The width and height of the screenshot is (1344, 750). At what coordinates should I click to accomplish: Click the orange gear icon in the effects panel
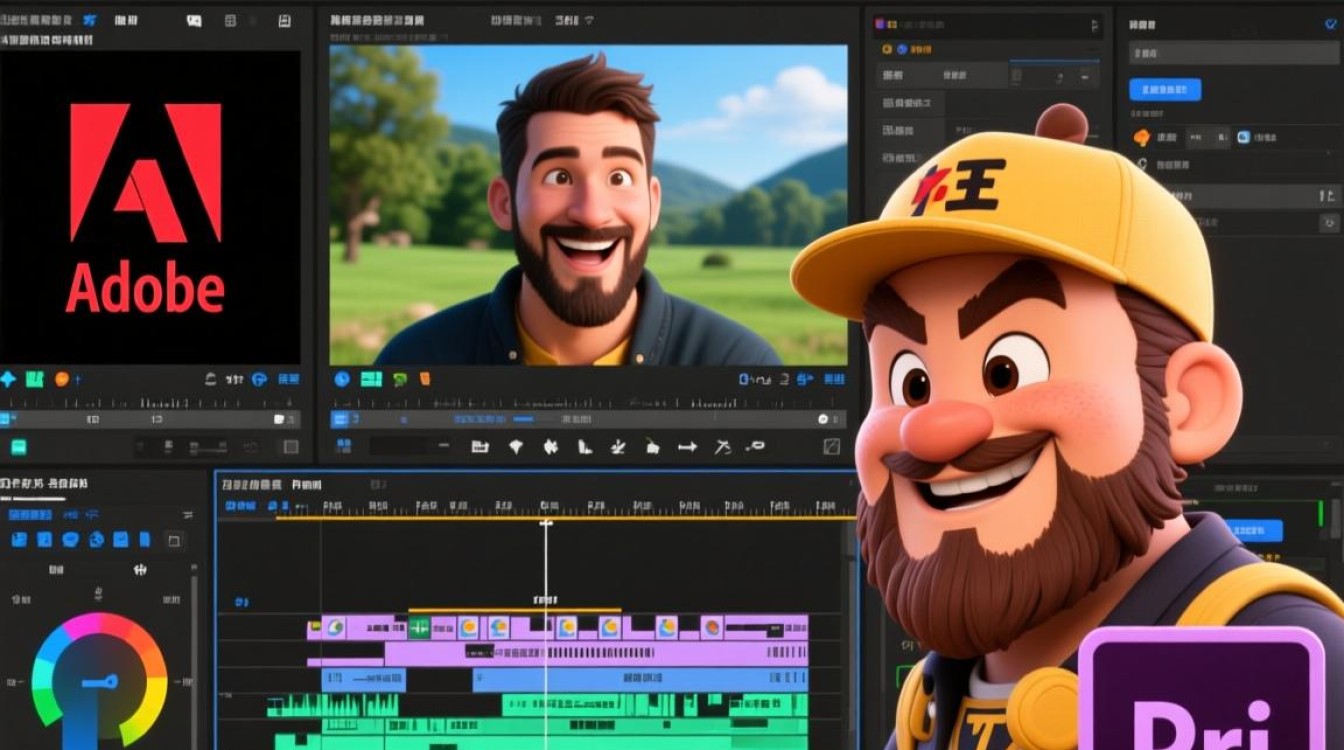click(886, 48)
